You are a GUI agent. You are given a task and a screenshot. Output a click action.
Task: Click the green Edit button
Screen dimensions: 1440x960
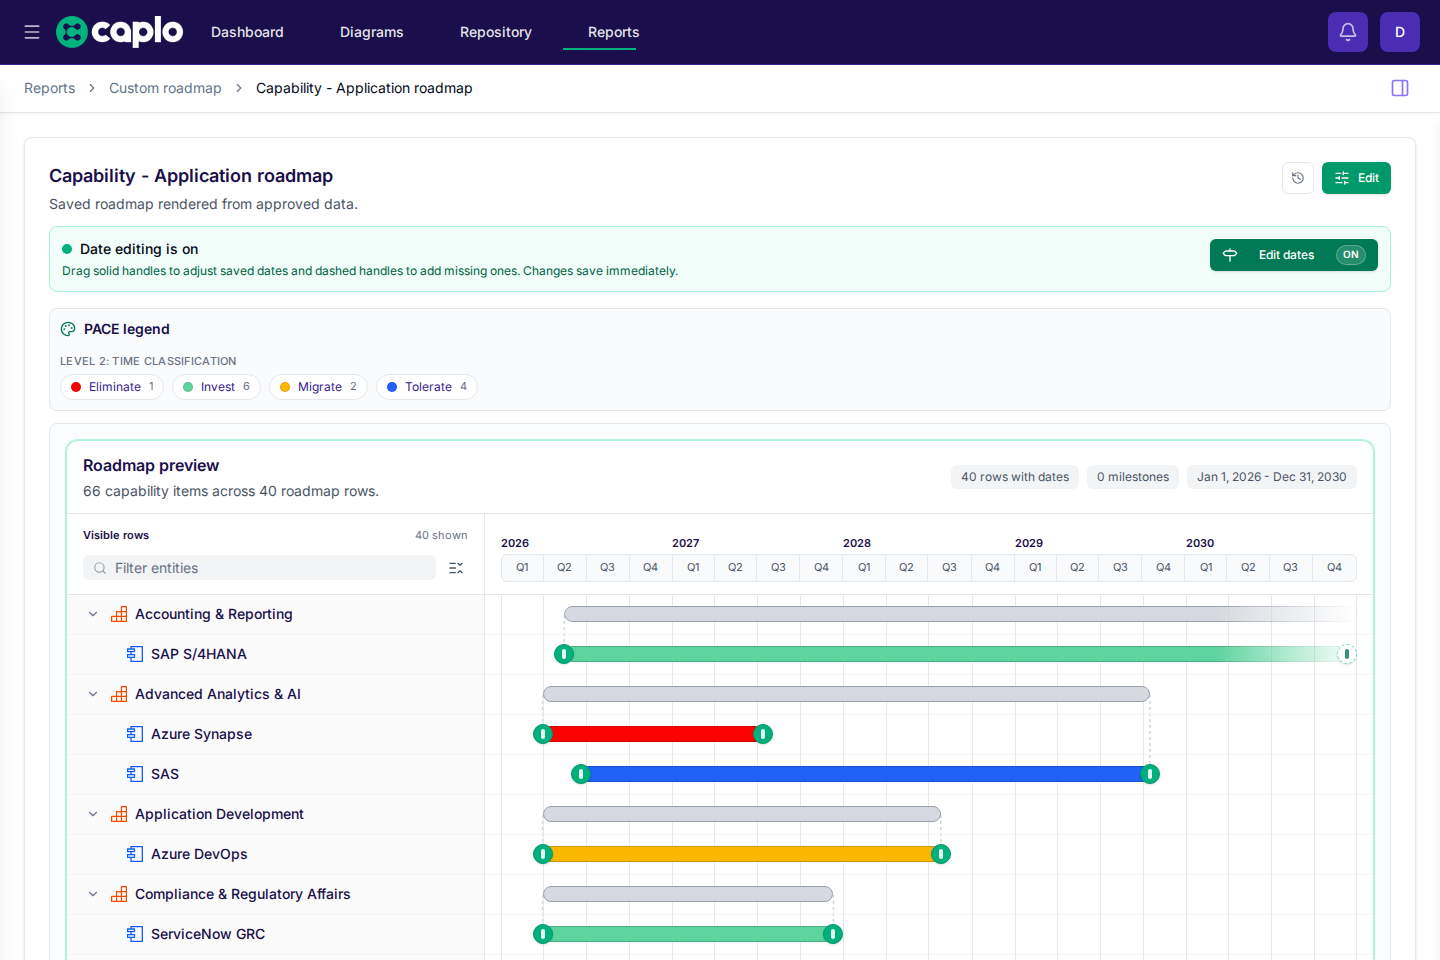coord(1356,178)
